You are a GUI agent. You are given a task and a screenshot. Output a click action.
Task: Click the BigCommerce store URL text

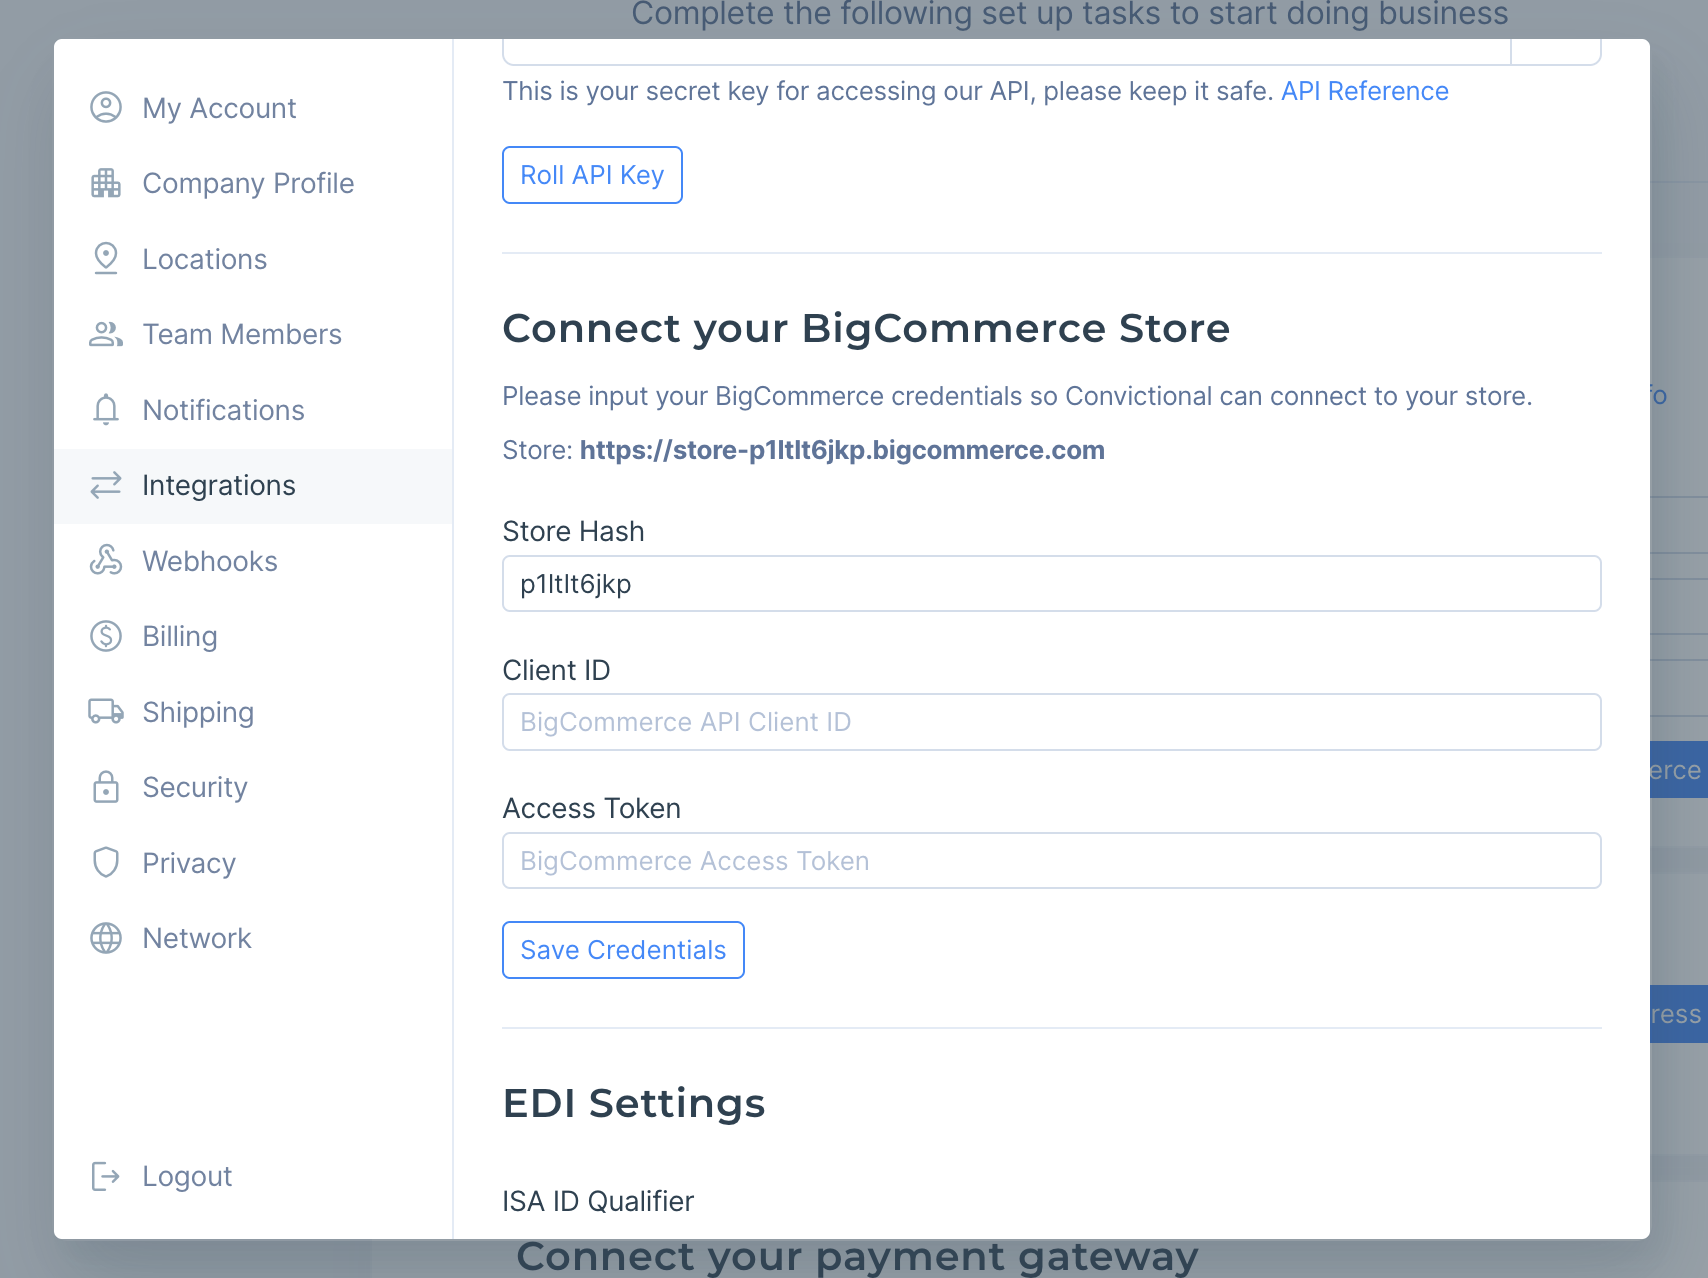click(x=842, y=450)
